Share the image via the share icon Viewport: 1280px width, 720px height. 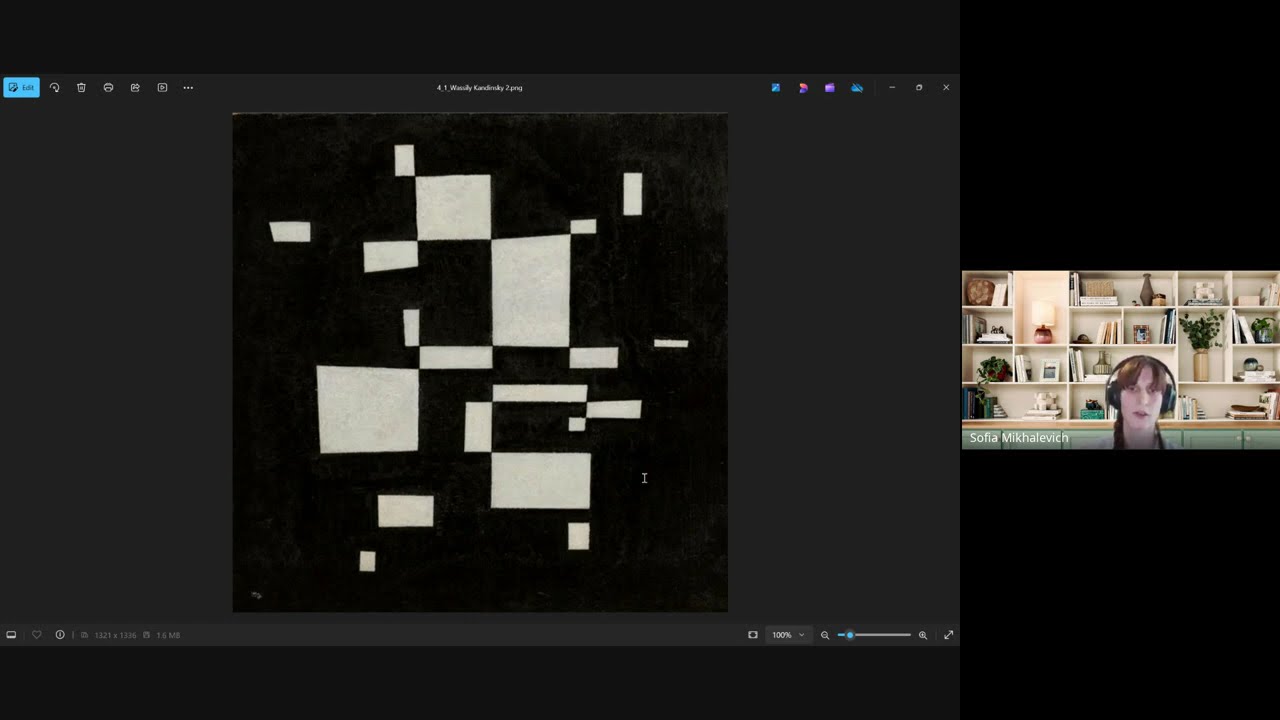coord(135,88)
